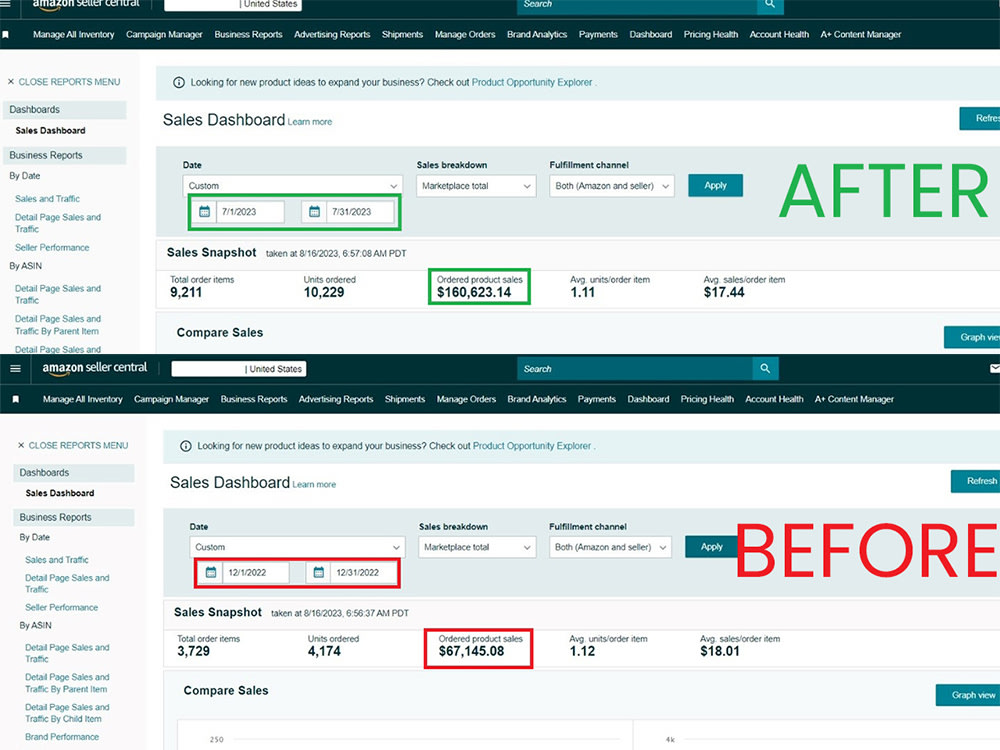Open Advertising Reports in BEFORE nav
The height and width of the screenshot is (750, 1000).
pyautogui.click(x=336, y=399)
